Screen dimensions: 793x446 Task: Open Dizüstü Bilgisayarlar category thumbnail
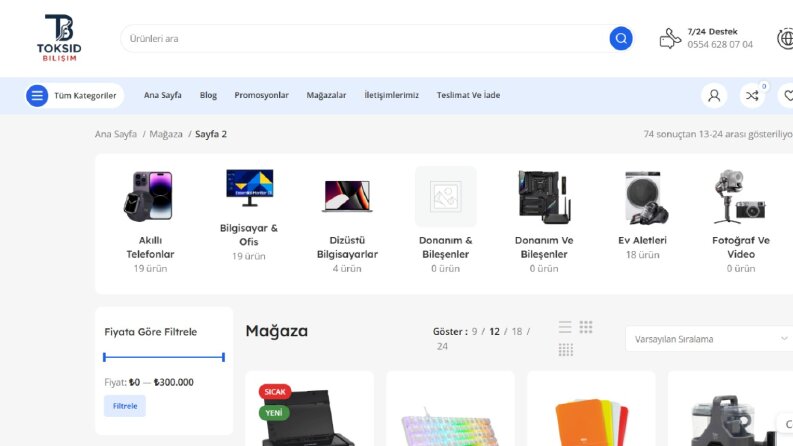(x=347, y=196)
